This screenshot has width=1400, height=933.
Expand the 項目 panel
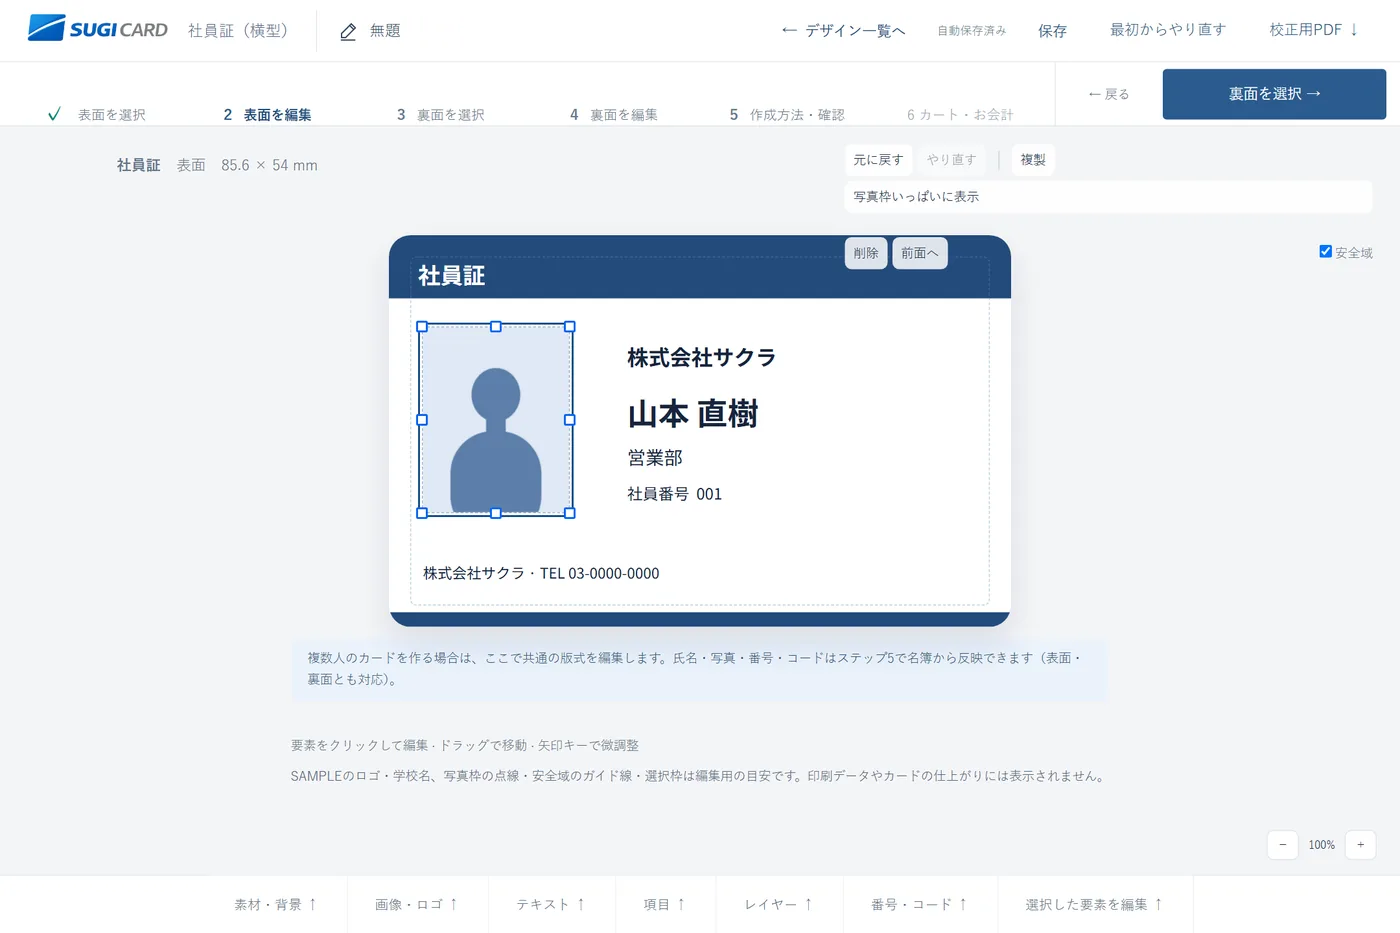pos(665,905)
